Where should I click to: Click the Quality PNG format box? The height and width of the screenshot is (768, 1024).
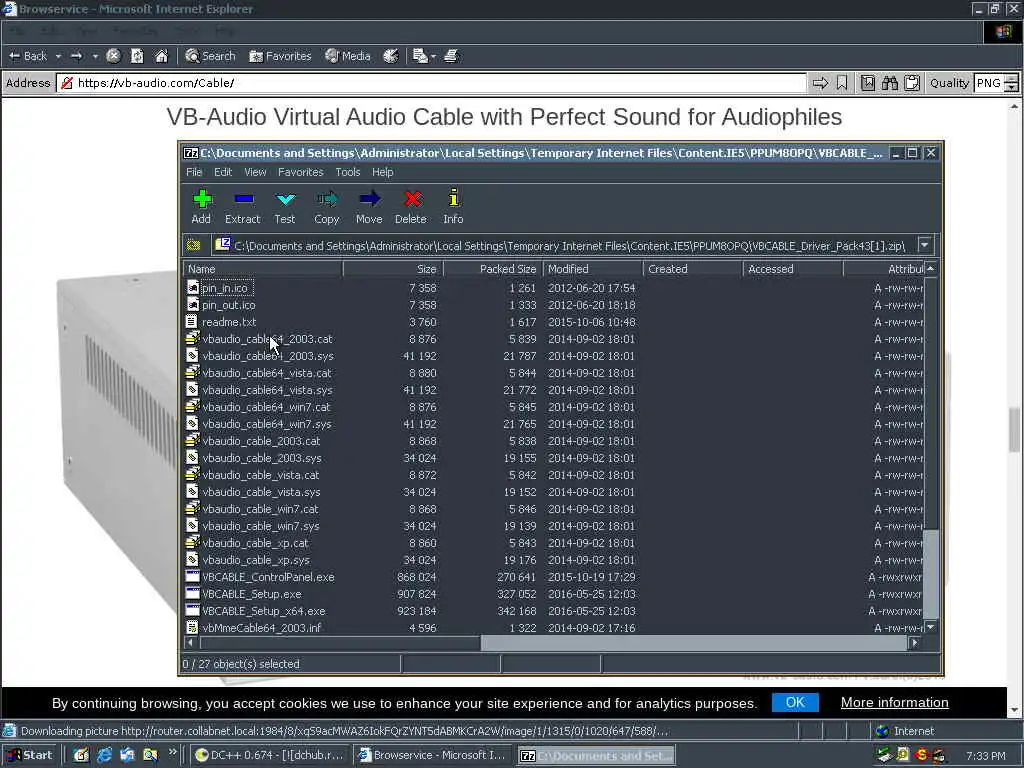[x=988, y=83]
